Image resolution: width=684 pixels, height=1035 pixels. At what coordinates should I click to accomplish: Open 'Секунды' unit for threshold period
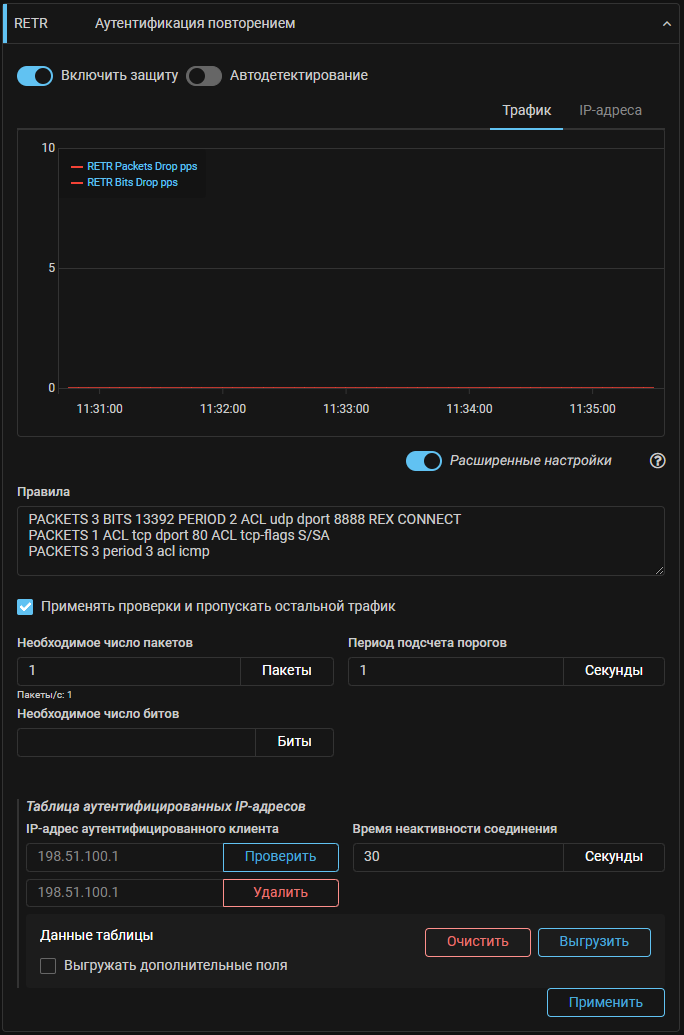613,671
